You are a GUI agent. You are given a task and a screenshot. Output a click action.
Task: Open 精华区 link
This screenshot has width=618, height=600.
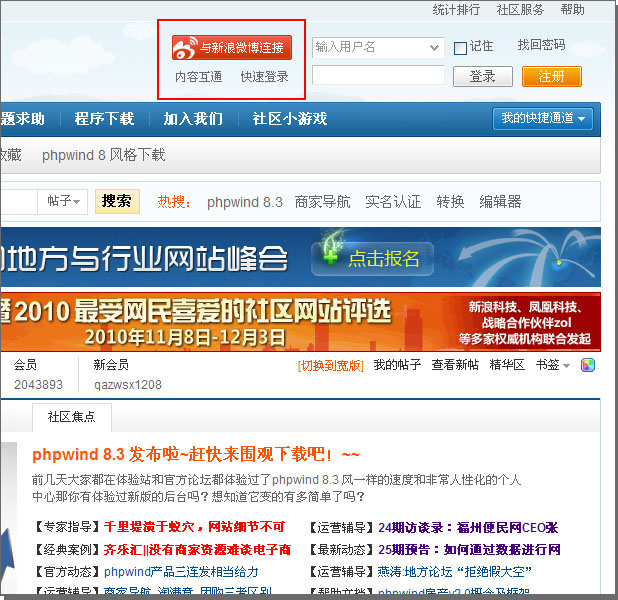pos(507,365)
